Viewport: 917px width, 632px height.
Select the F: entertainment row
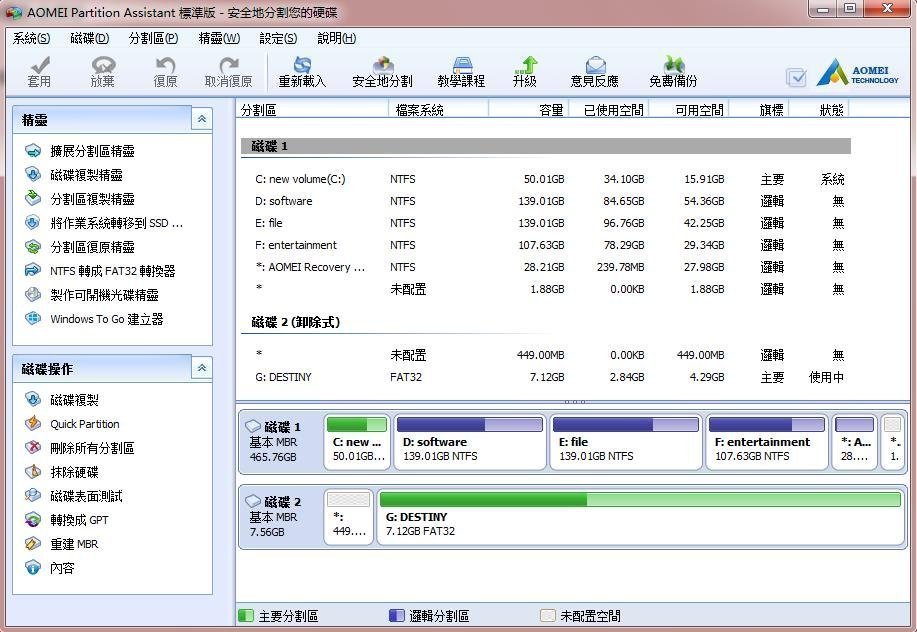pyautogui.click(x=546, y=245)
